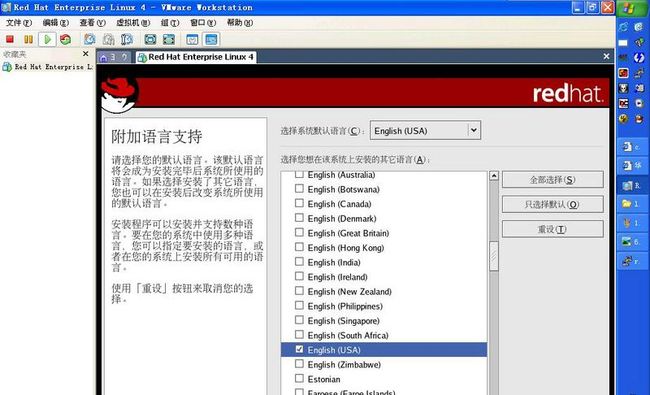Image resolution: width=650 pixels, height=395 pixels.
Task: Click the Reset virtual machine icon
Action: coord(65,39)
